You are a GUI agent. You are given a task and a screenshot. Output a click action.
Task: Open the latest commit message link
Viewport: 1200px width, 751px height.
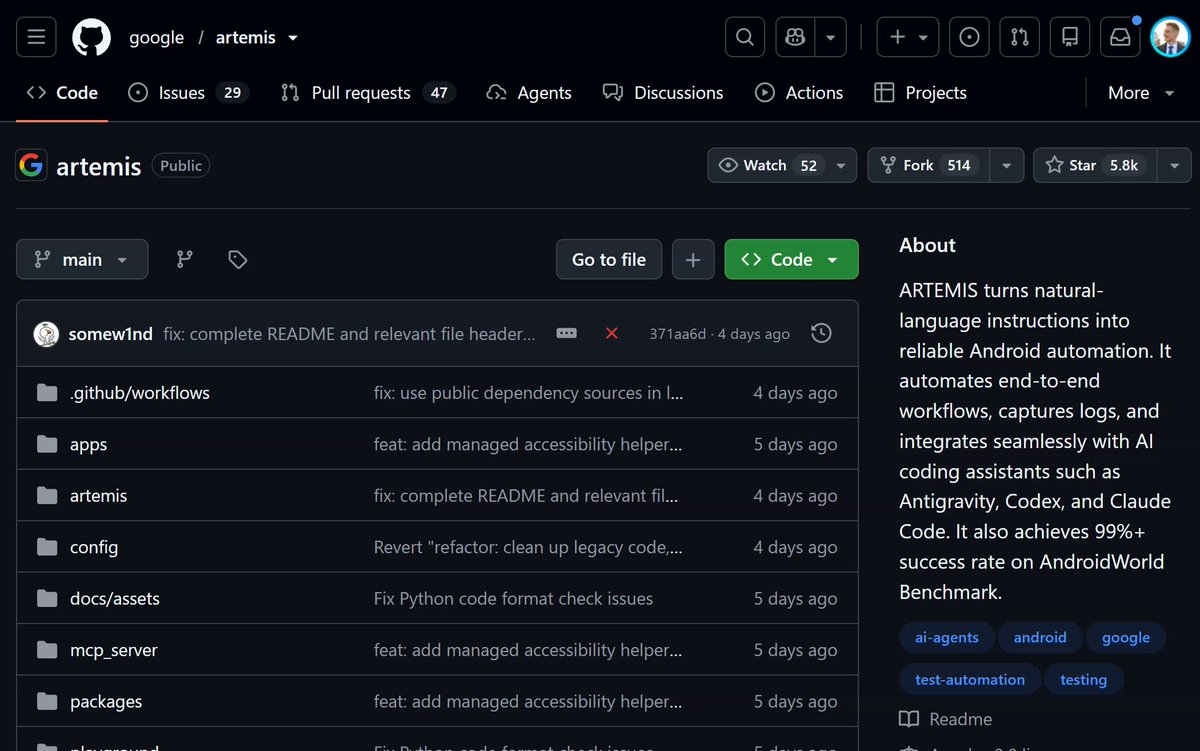(x=350, y=334)
